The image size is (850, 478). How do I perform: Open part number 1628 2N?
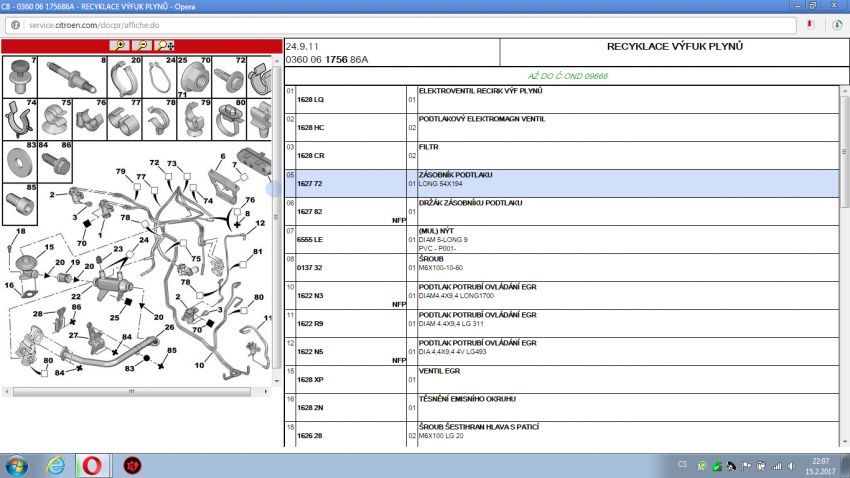(310, 408)
